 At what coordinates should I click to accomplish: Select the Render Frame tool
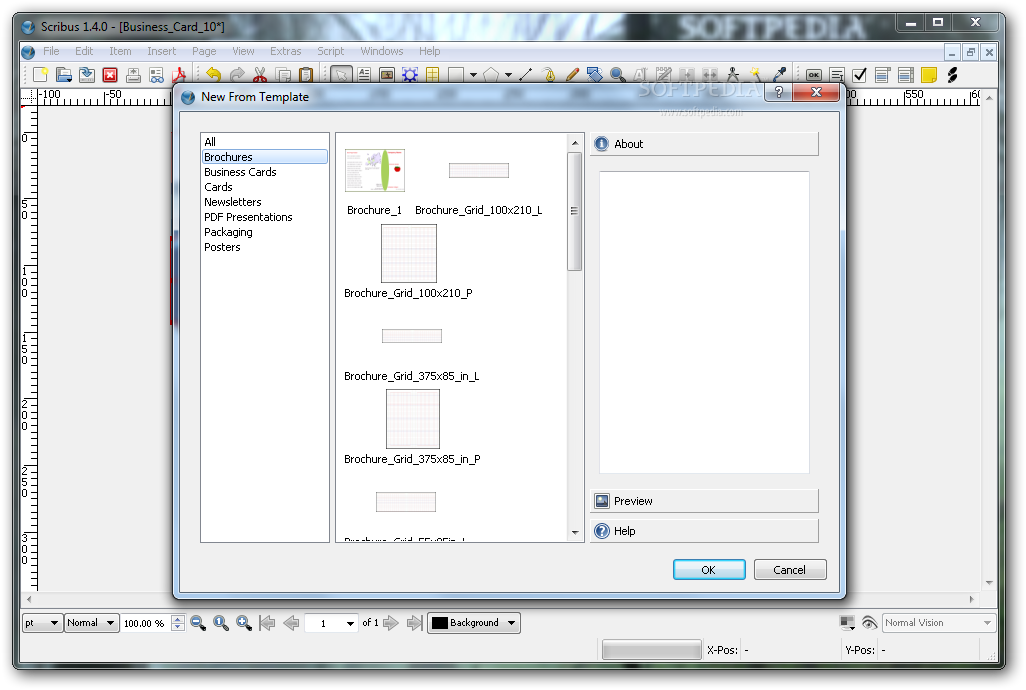point(410,75)
